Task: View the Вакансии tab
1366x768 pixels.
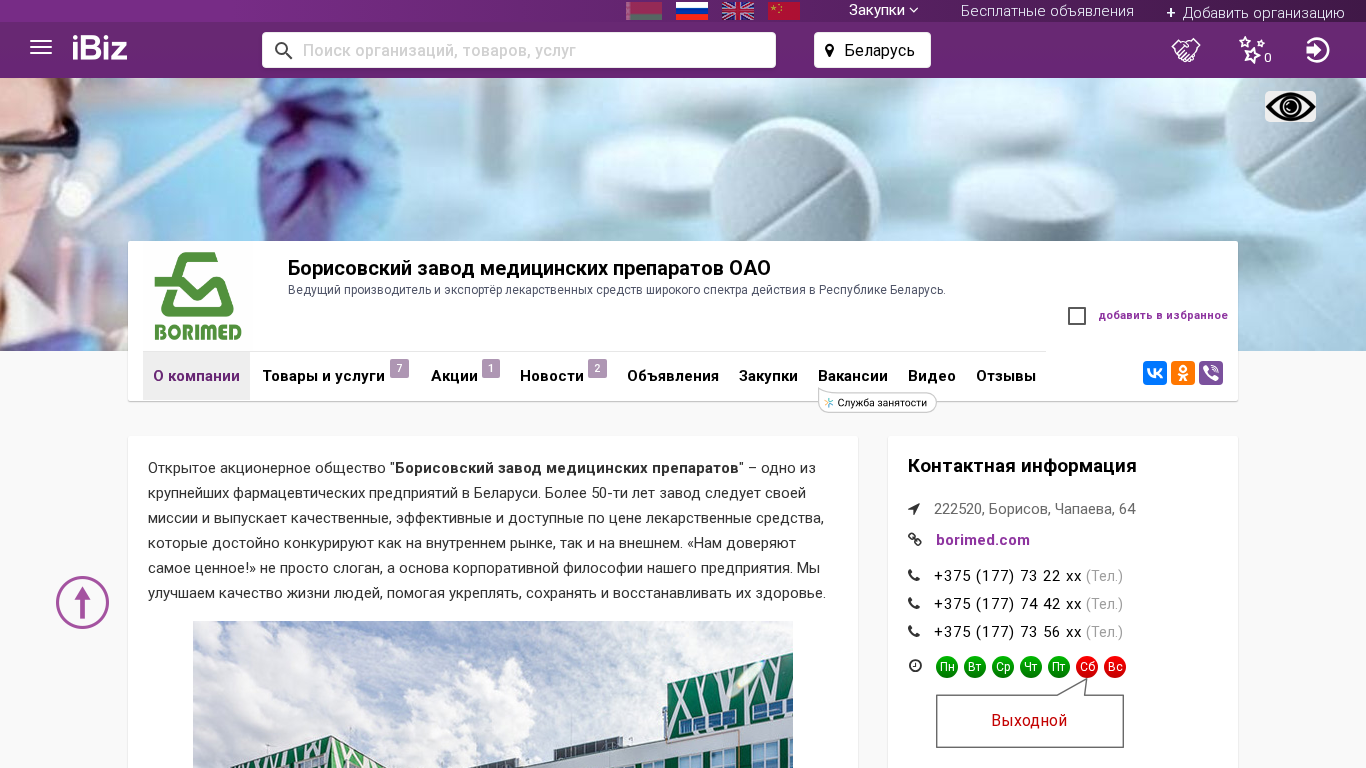Action: pos(853,376)
